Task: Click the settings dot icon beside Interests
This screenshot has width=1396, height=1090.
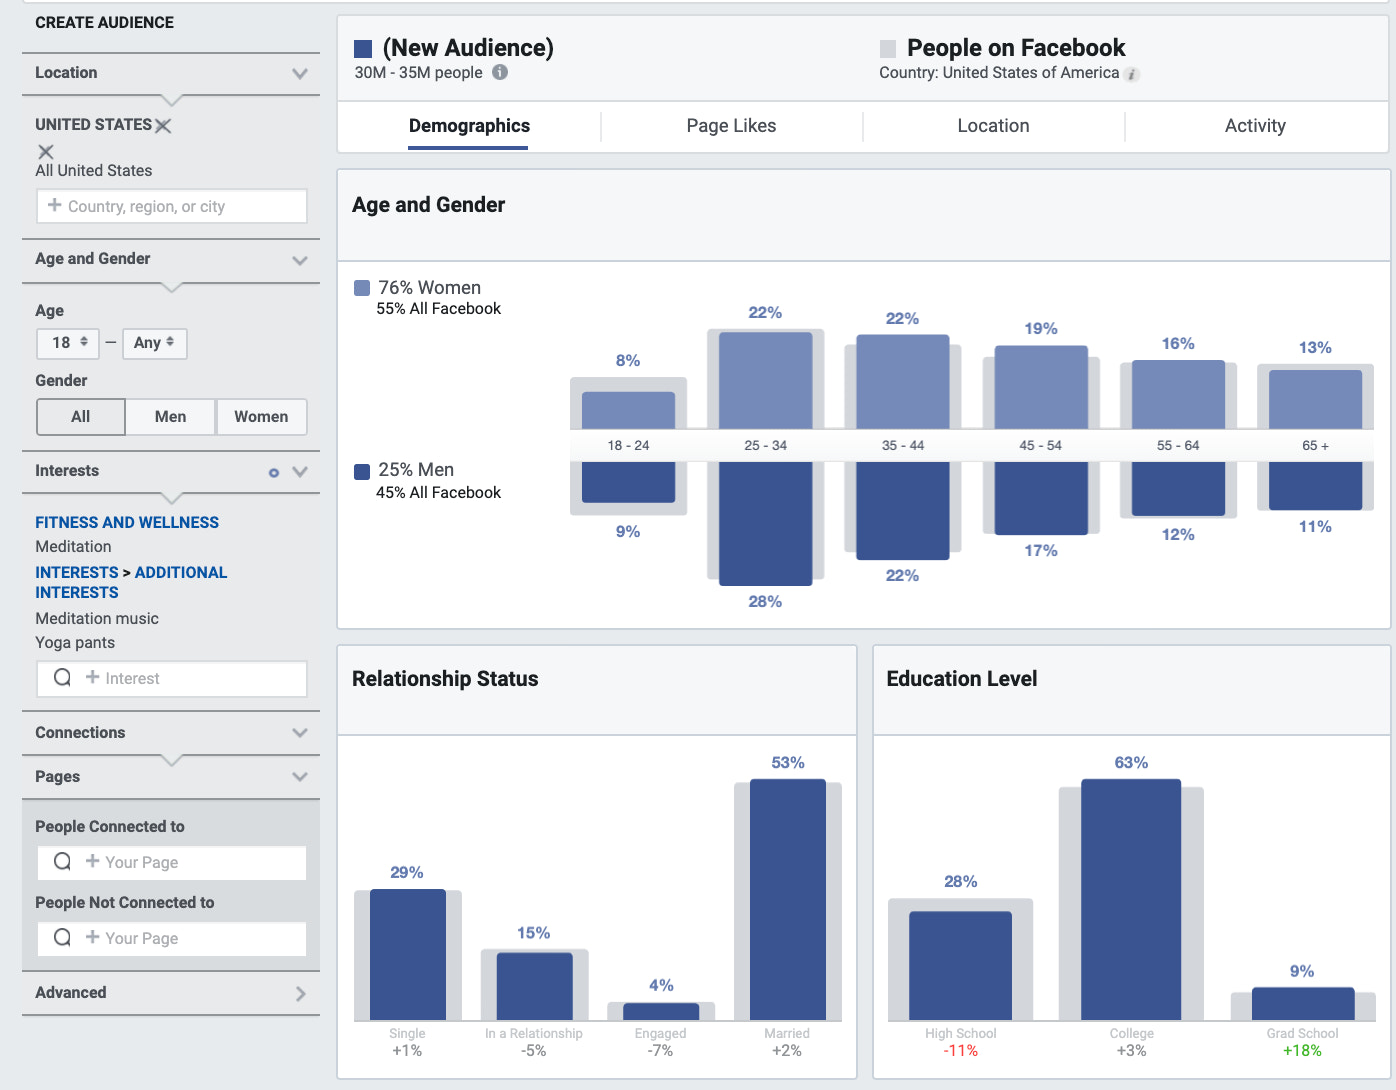Action: click(273, 472)
